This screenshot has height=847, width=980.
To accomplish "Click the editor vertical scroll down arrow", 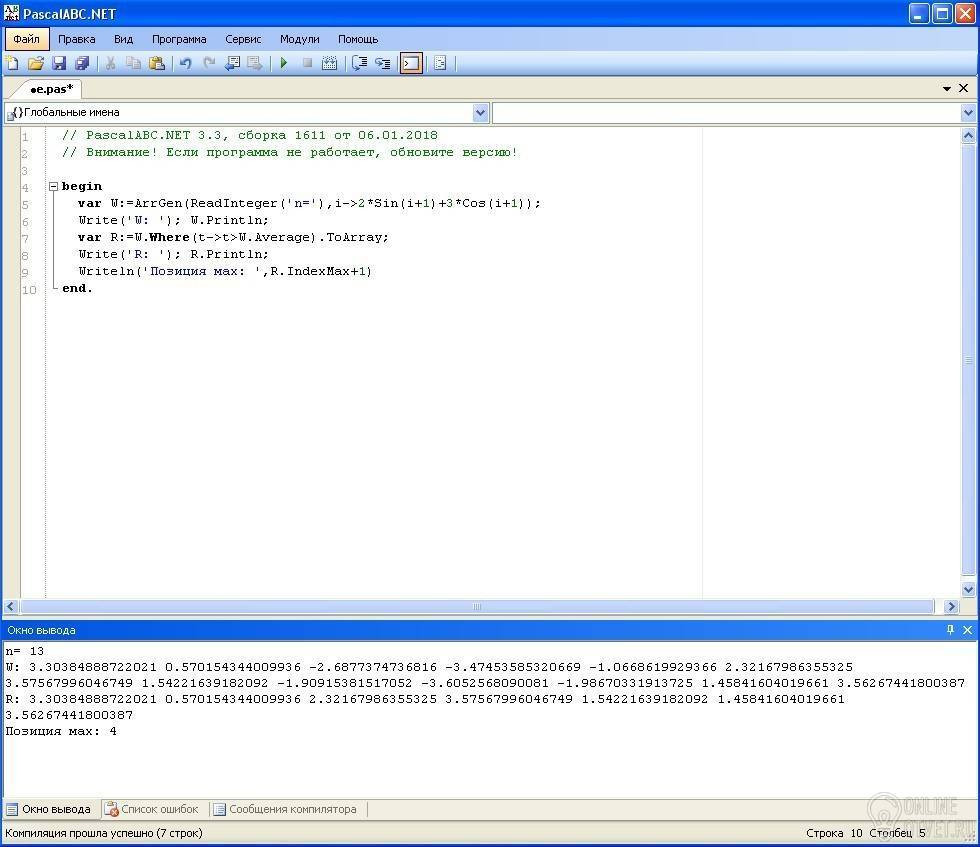I will pyautogui.click(x=968, y=589).
